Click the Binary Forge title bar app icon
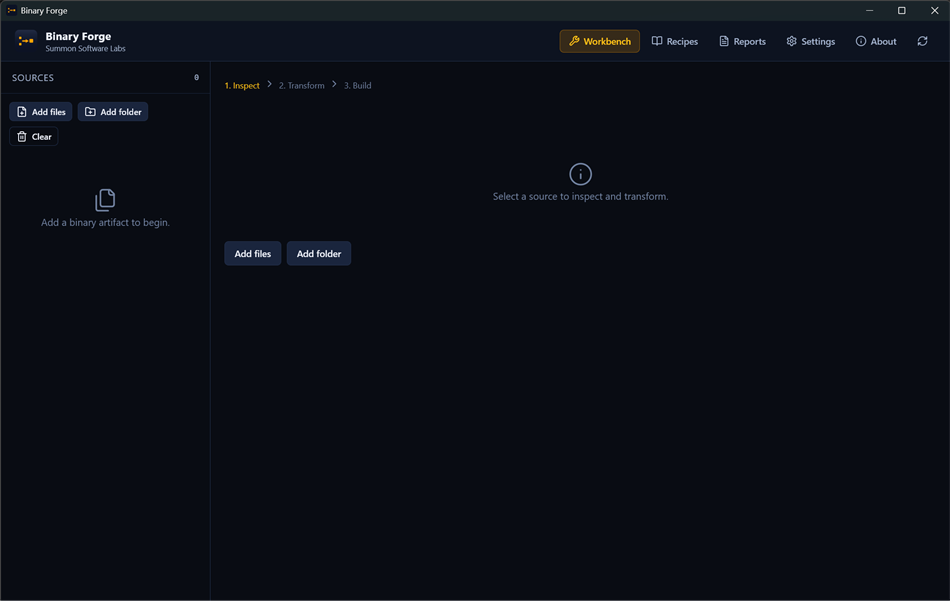The height and width of the screenshot is (601, 950). [12, 10]
